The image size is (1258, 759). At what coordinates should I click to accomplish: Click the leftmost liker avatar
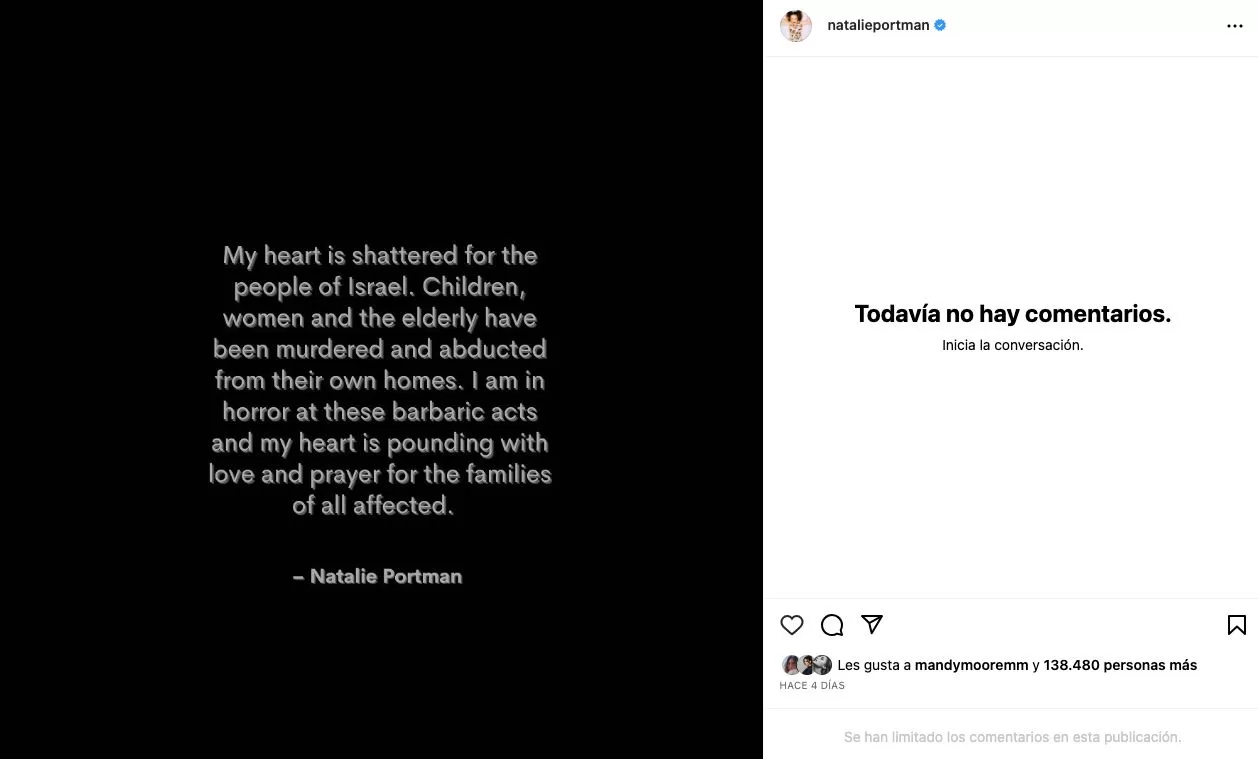coord(790,665)
